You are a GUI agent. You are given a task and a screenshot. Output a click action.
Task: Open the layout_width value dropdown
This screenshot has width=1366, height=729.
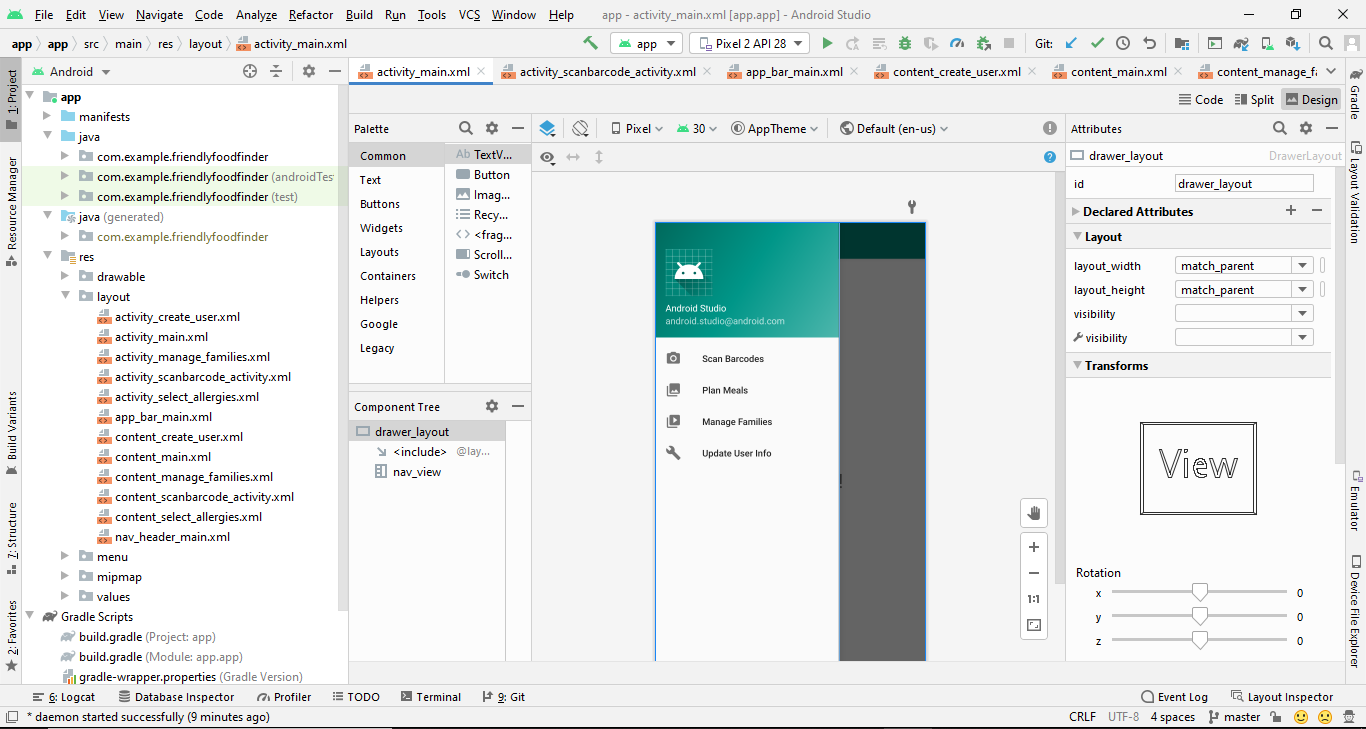click(x=1302, y=266)
